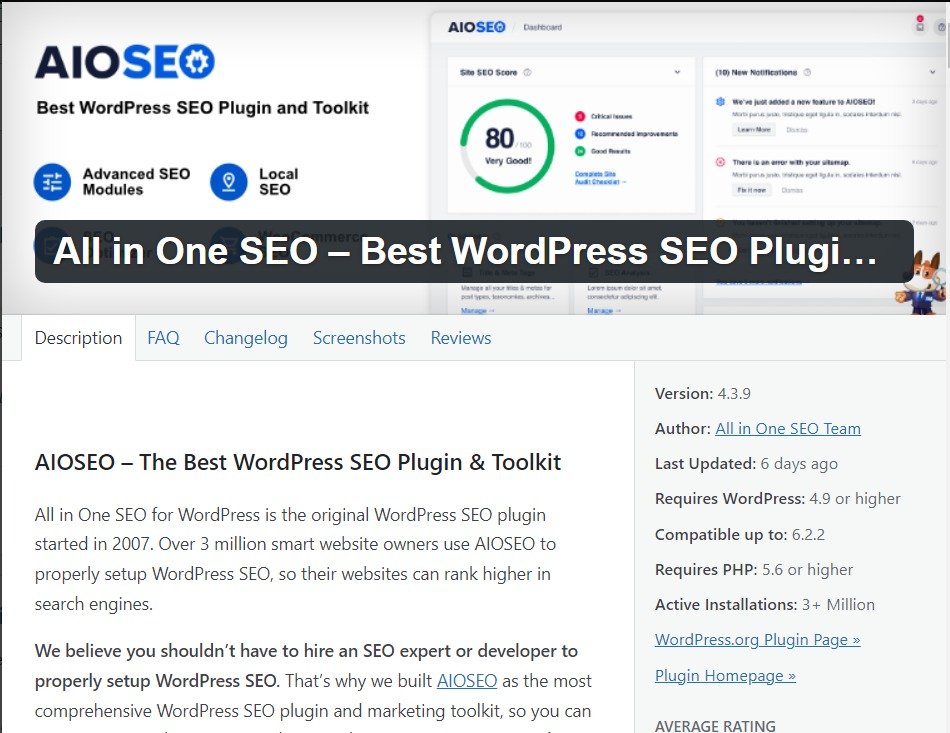Click the 'AVERAGE RATING' heading

715,726
